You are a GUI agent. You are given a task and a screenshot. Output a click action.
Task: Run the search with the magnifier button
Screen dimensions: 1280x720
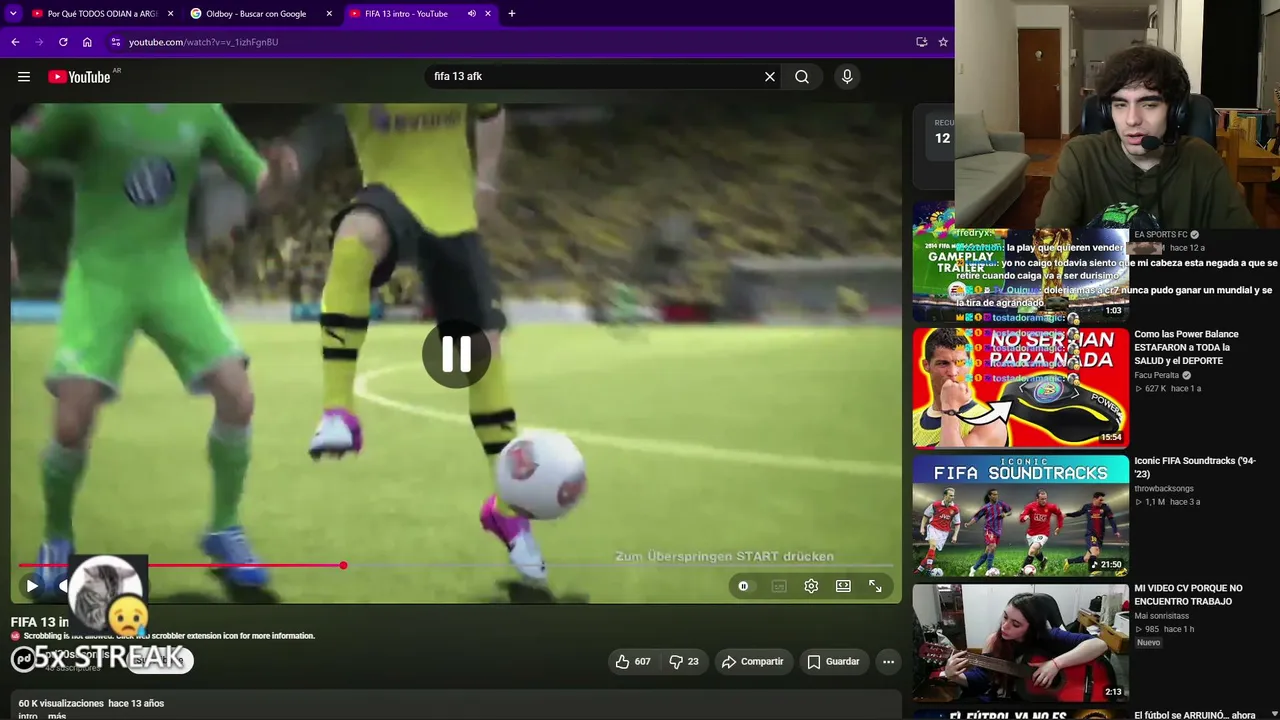(802, 77)
